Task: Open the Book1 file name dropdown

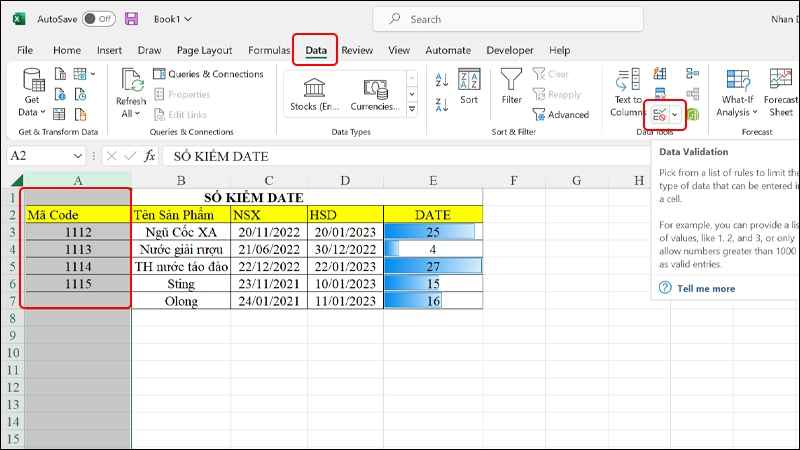Action: click(x=173, y=19)
